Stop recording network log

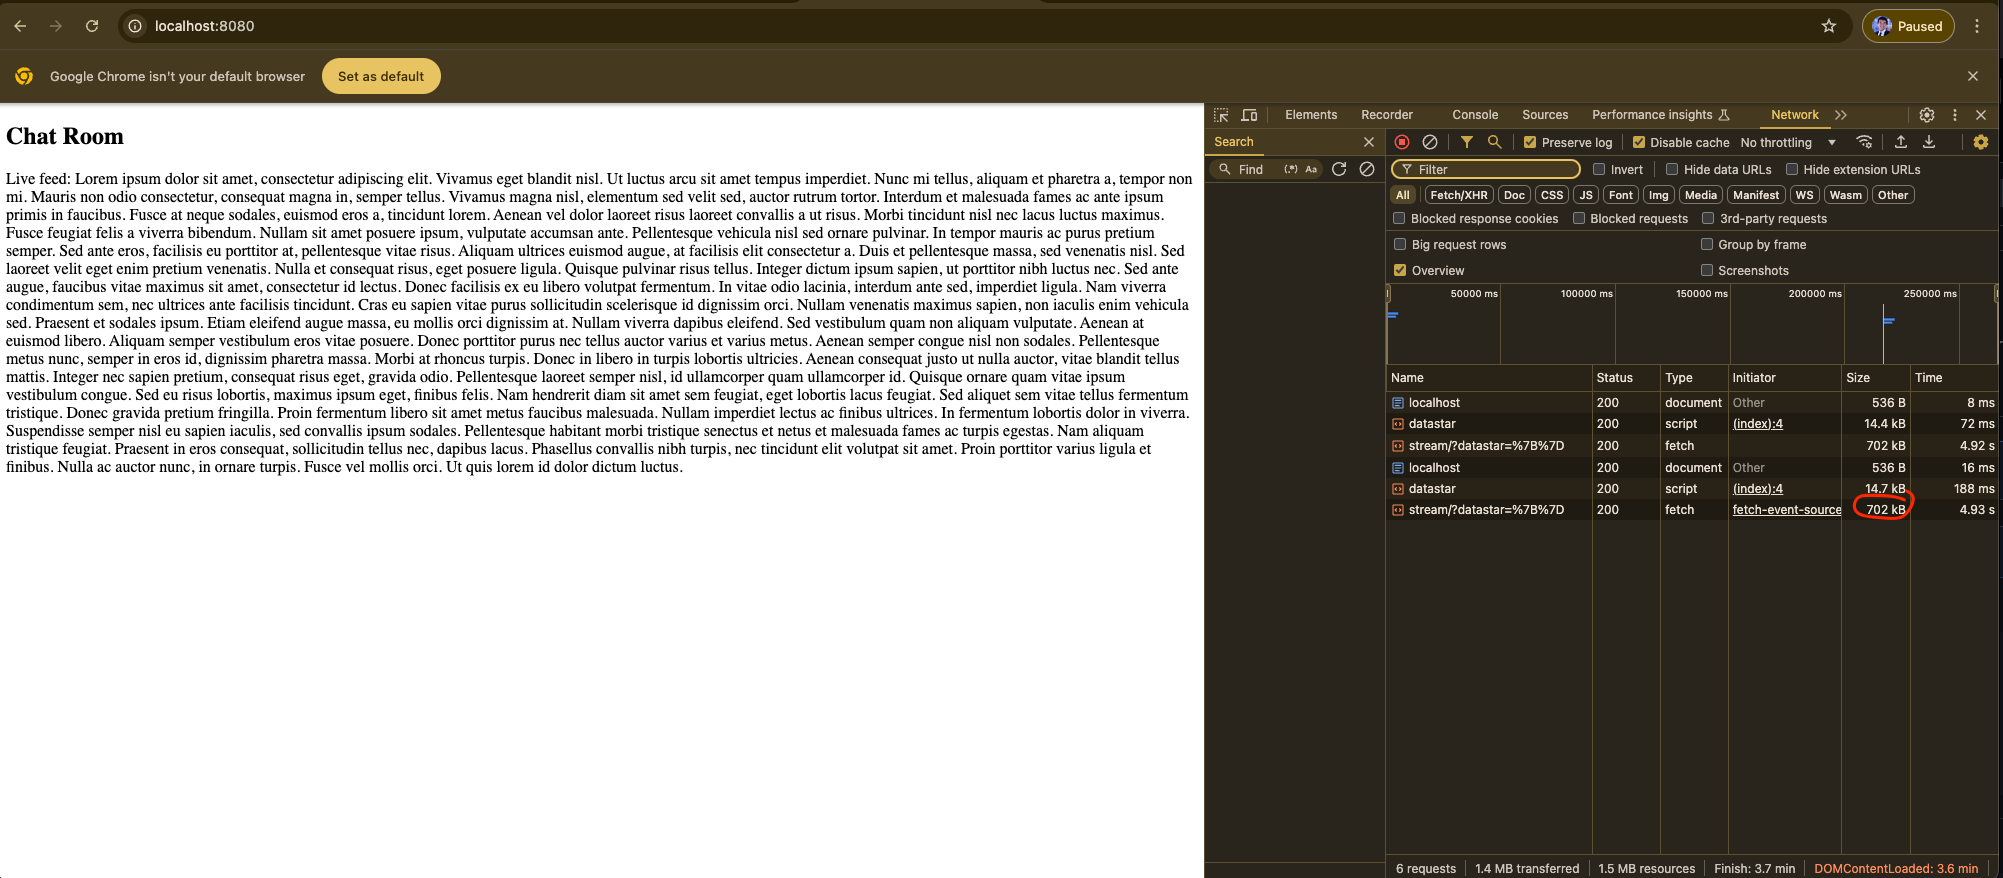(x=1402, y=142)
